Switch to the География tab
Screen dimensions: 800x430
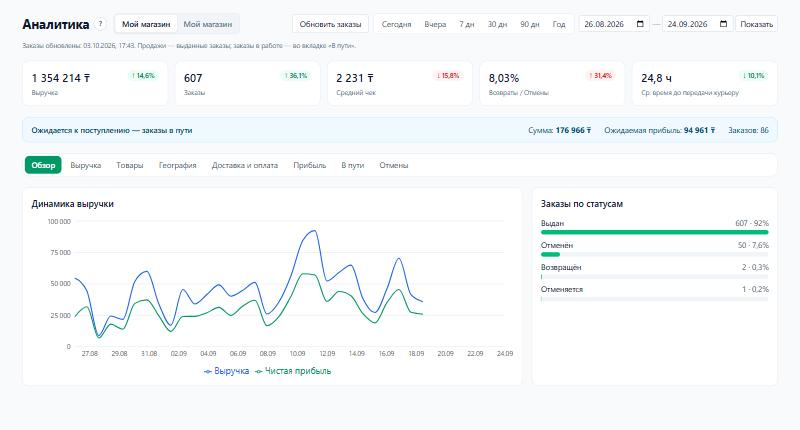(x=178, y=165)
